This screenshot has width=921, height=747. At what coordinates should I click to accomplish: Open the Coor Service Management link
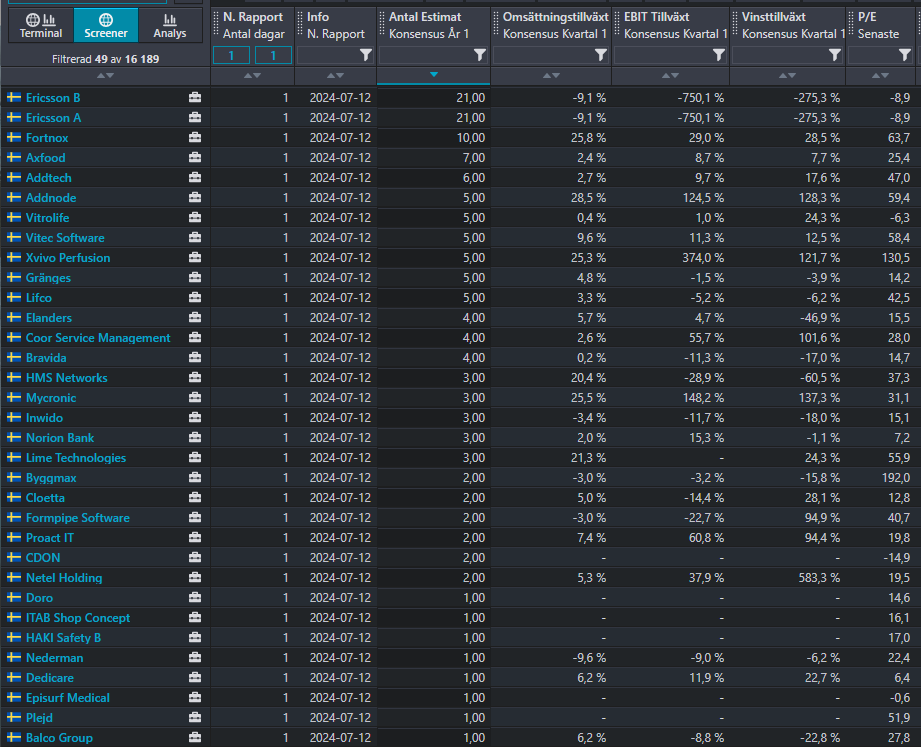coord(98,338)
